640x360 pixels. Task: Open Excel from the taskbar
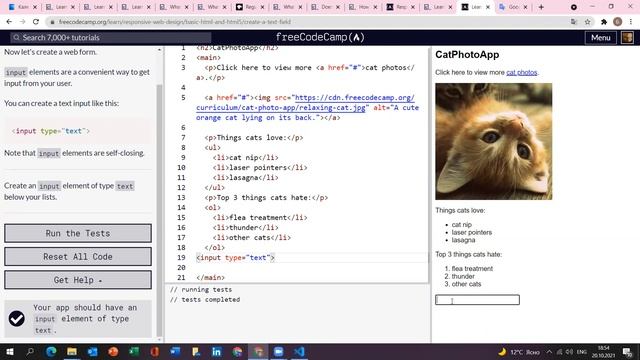pos(134,351)
